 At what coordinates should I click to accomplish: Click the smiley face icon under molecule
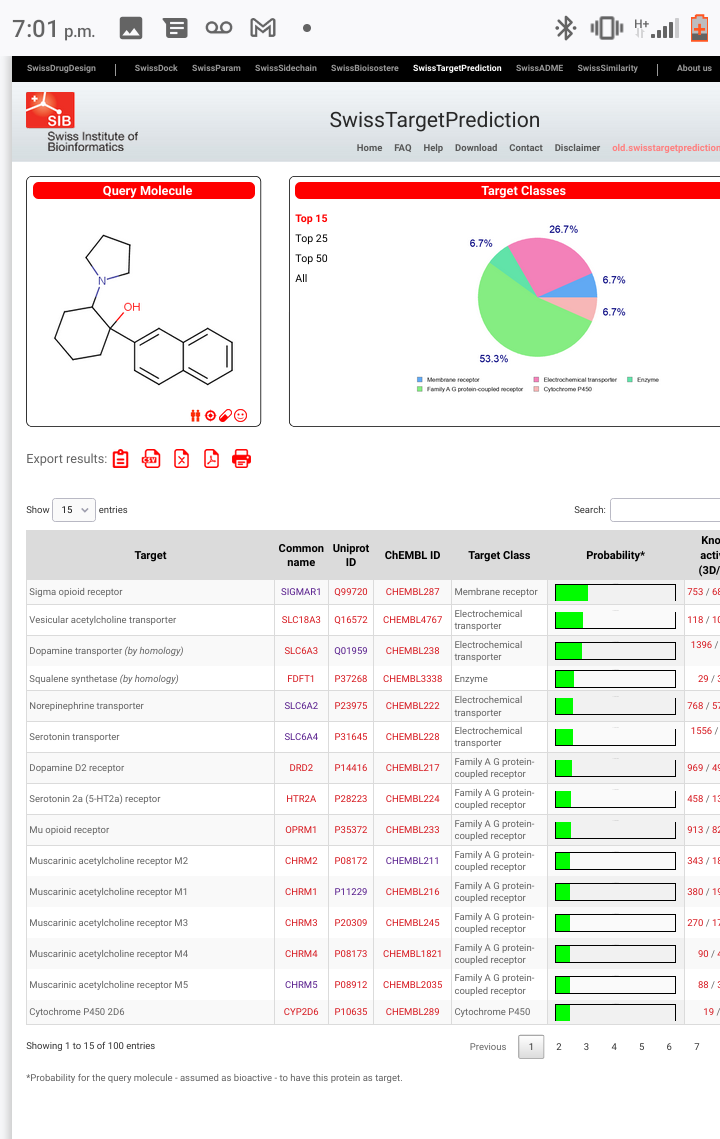click(240, 416)
